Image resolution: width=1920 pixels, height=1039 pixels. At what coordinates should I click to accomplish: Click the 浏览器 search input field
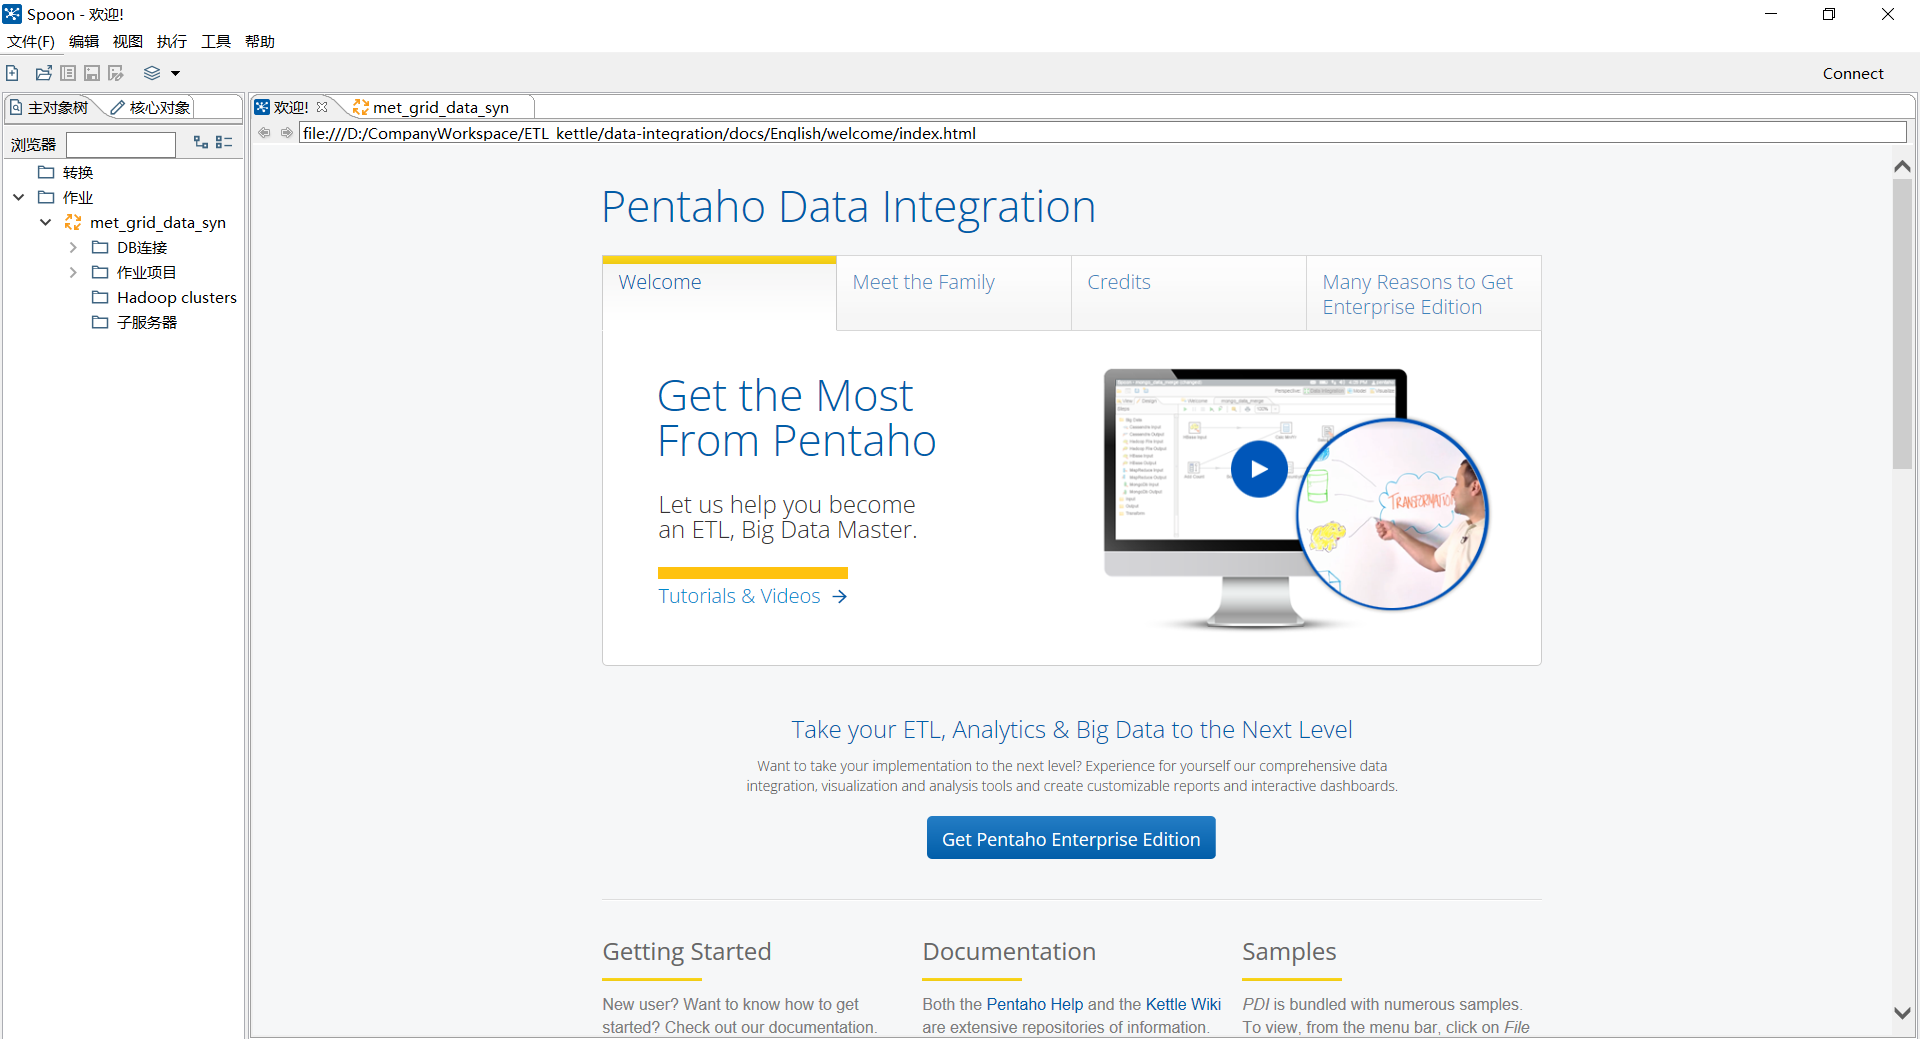(x=121, y=144)
